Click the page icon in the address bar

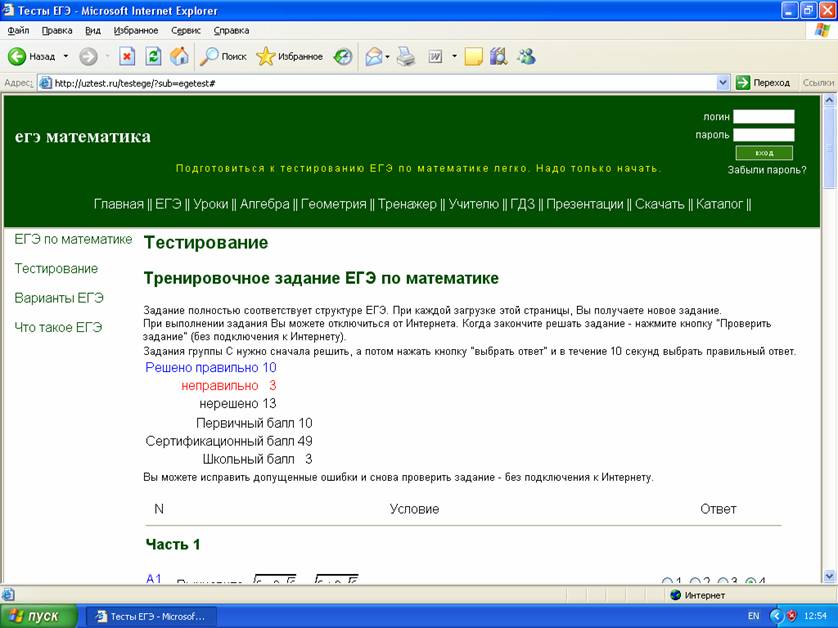[46, 83]
